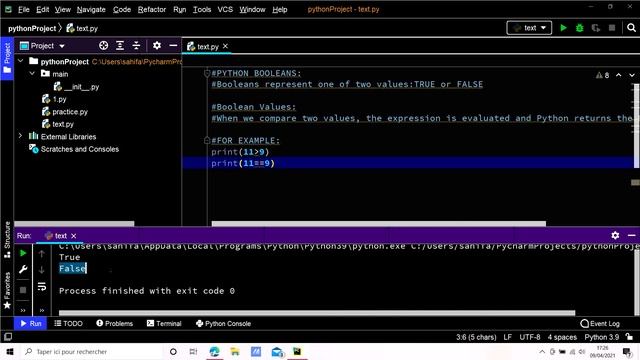Run with coverage icon in toolbar
Viewport: 640px width, 360px height.
(x=596, y=28)
